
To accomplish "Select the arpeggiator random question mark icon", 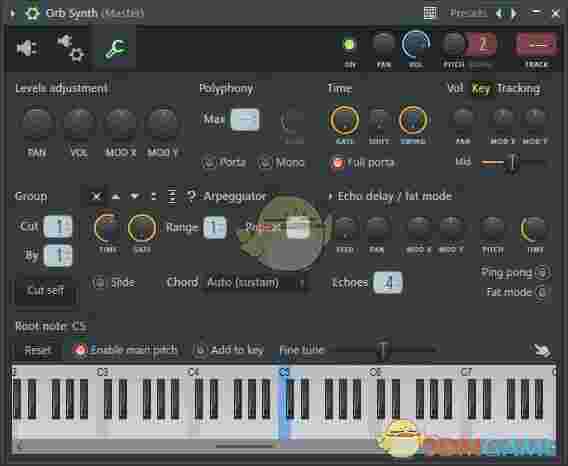I will point(191,197).
